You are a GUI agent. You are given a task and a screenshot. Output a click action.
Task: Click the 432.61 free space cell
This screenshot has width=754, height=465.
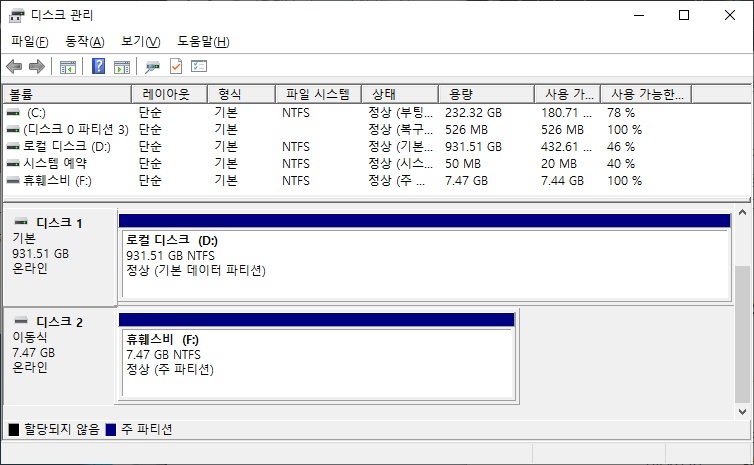coord(566,147)
